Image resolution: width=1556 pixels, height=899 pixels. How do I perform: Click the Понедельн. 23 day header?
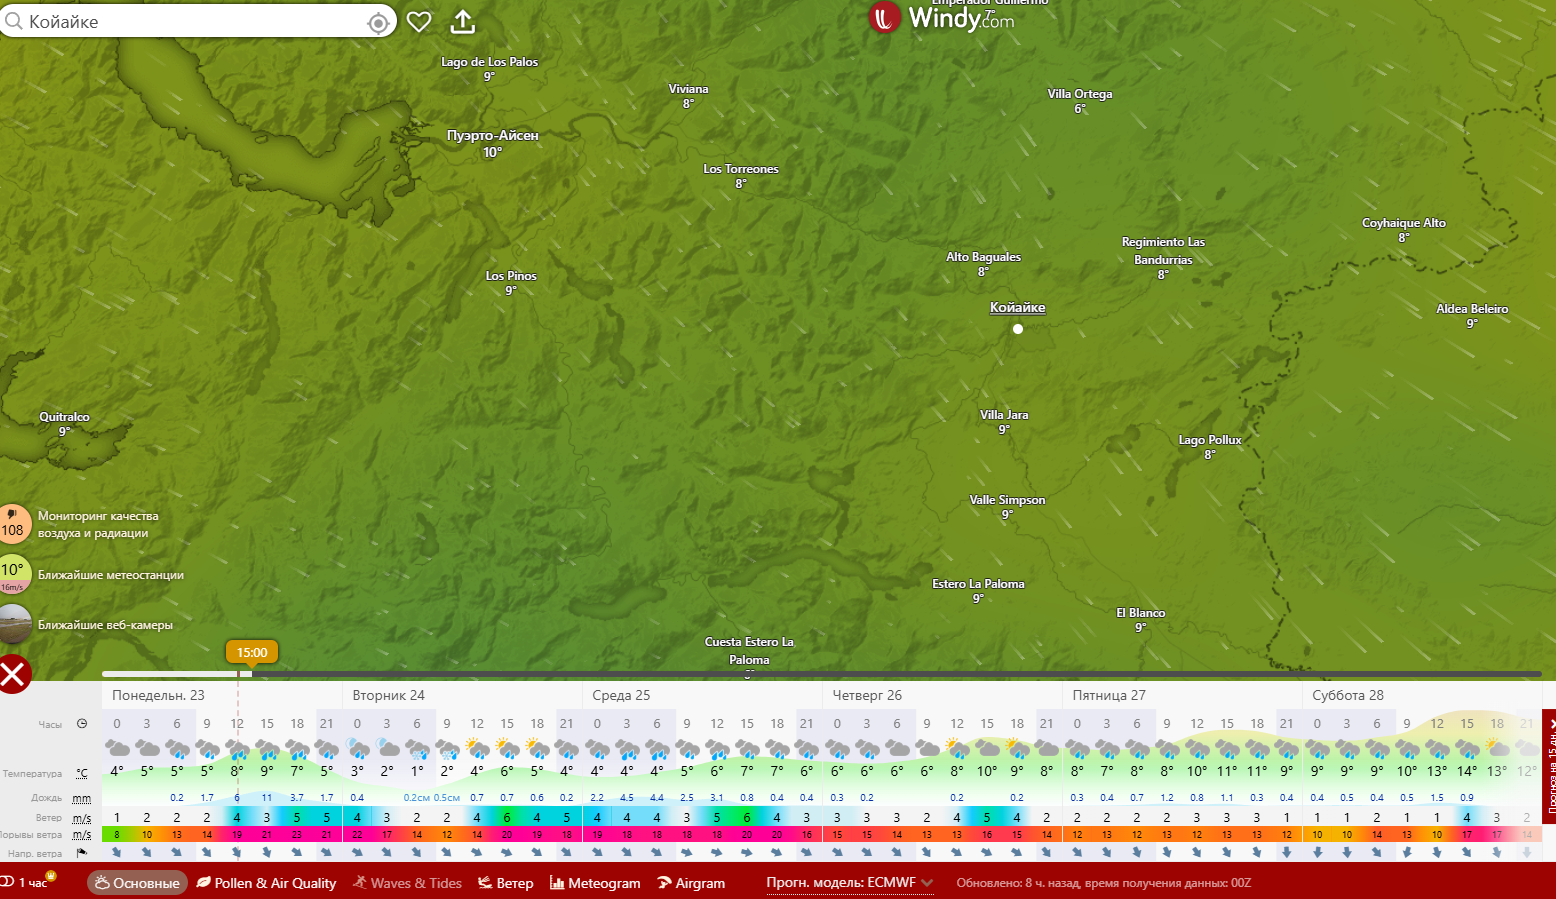tap(158, 695)
